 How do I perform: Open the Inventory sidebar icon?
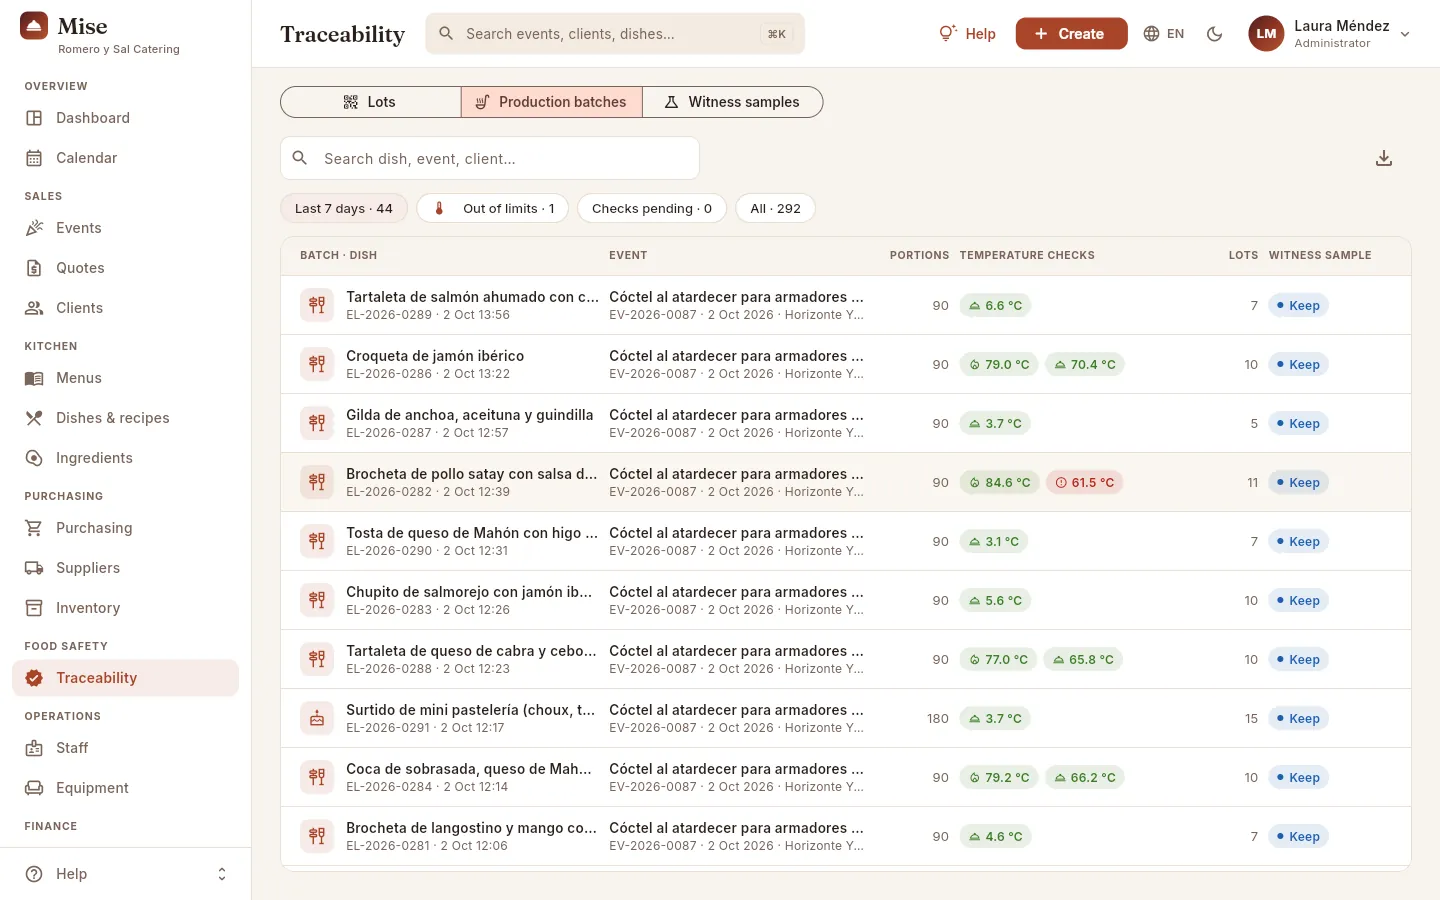coord(34,608)
